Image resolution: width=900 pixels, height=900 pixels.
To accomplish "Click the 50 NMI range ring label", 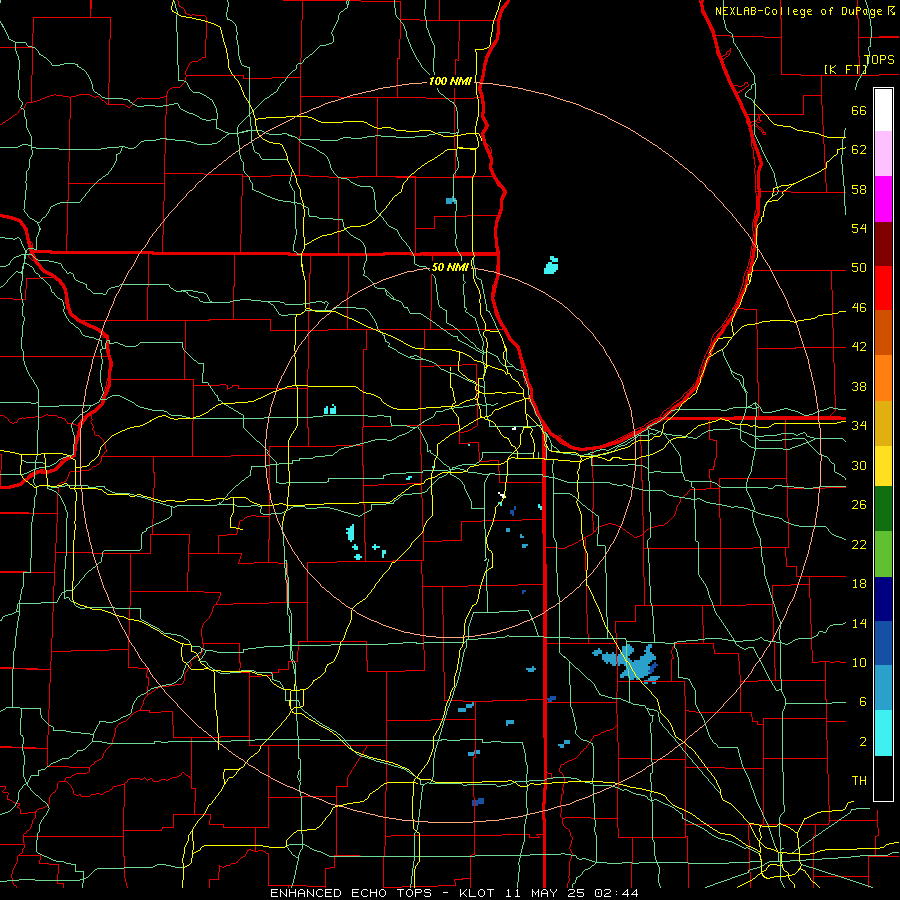I will [449, 267].
